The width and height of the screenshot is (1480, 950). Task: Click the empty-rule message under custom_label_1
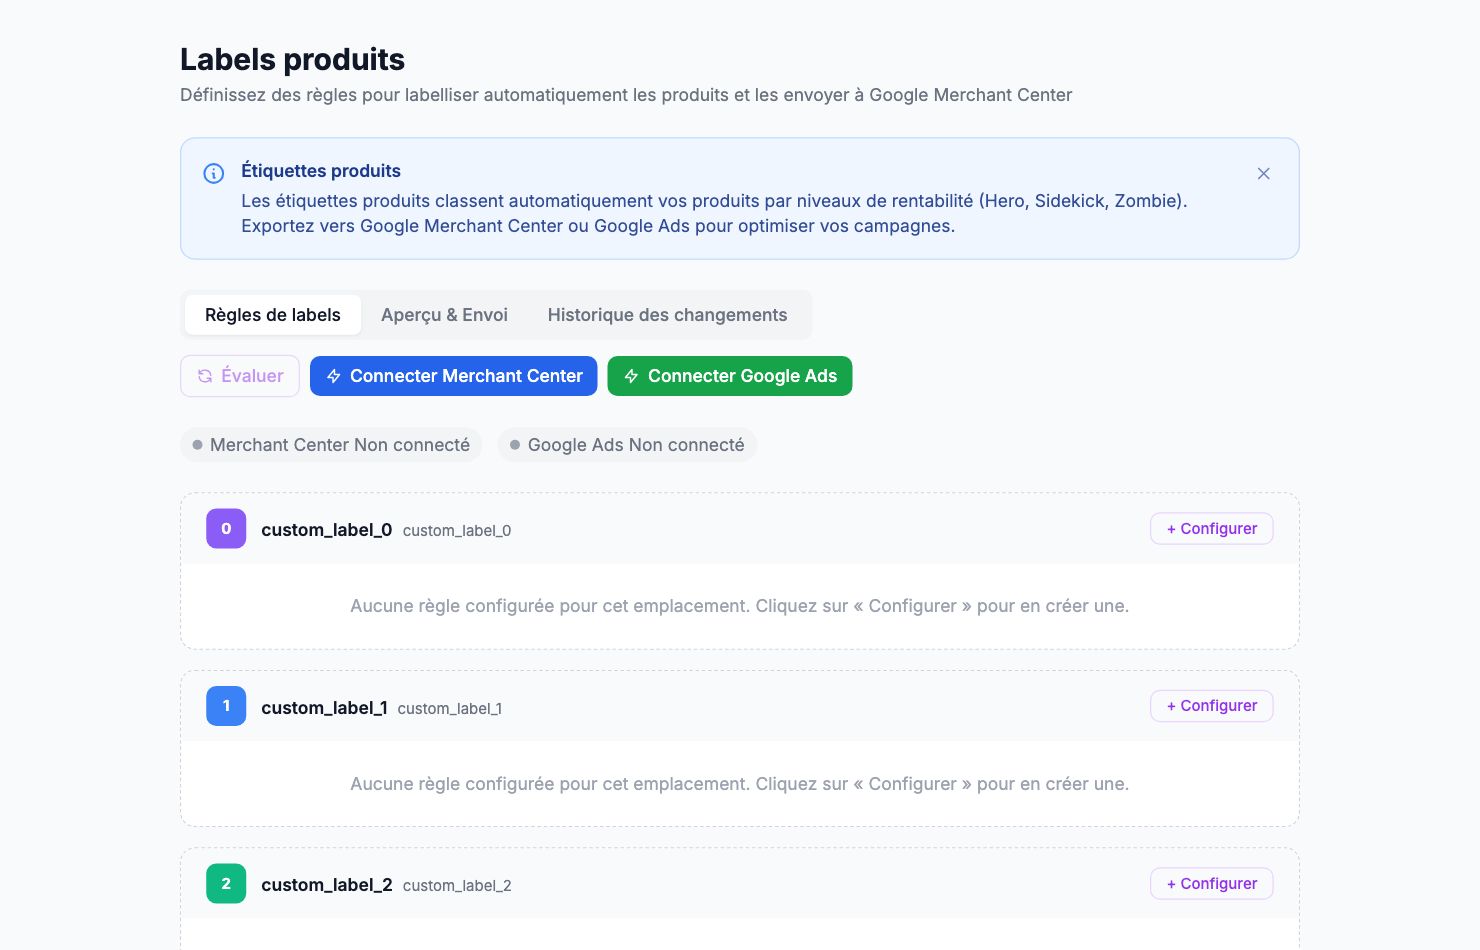pos(740,784)
